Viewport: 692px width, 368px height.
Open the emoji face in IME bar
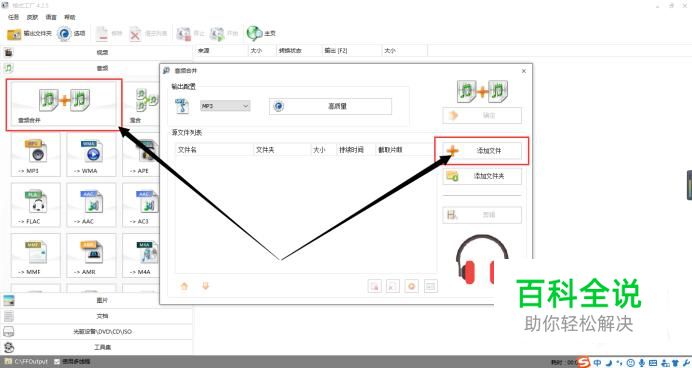(x=631, y=363)
